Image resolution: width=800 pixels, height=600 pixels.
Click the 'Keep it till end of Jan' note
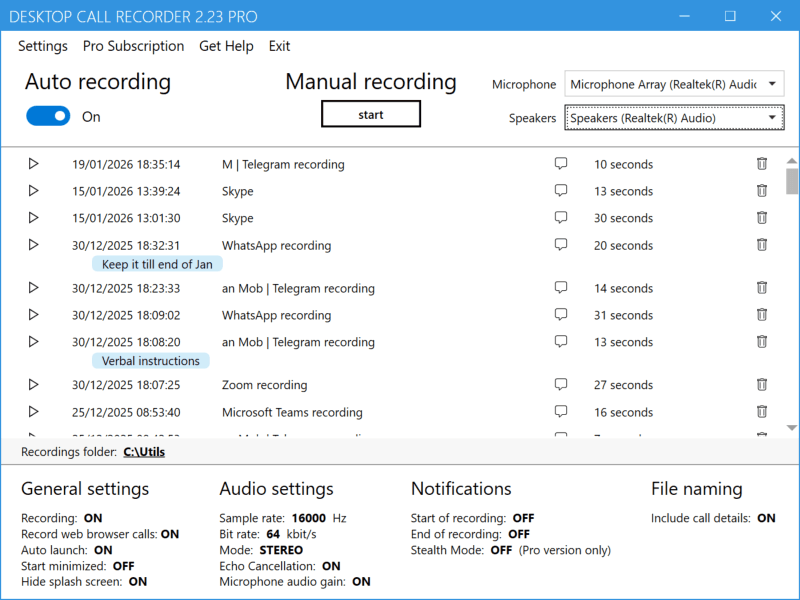157,264
